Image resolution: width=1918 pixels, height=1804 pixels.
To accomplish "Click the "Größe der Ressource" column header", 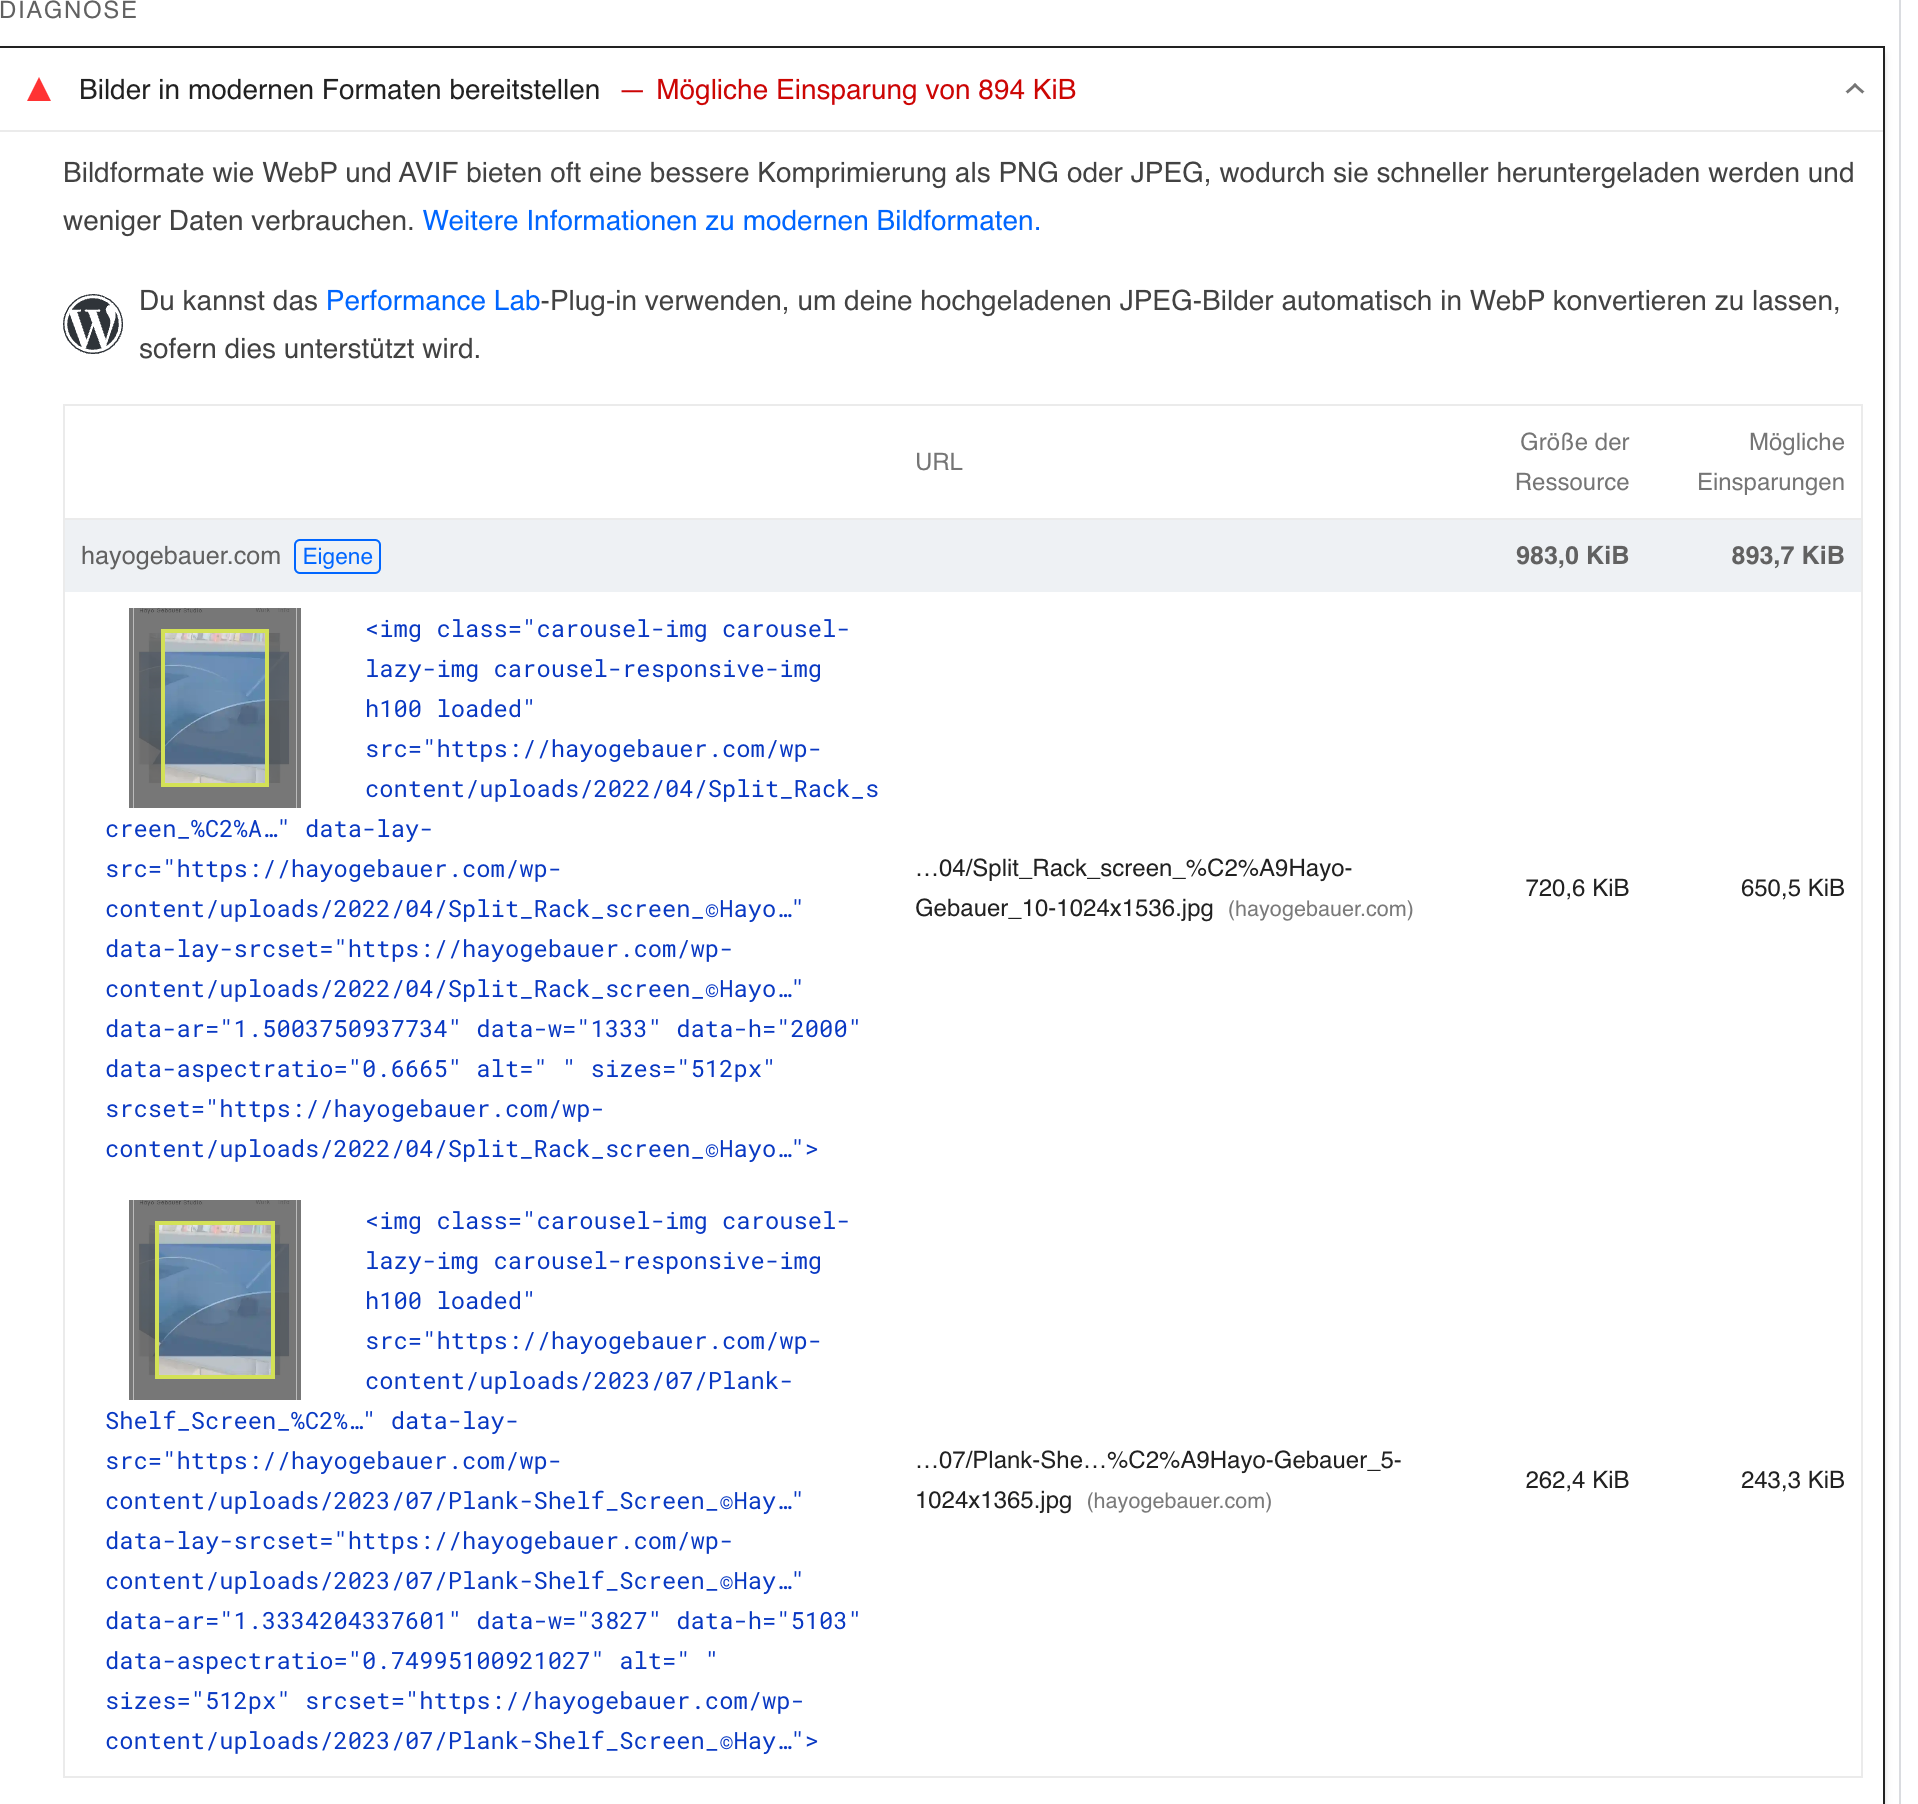I will click(x=1573, y=461).
